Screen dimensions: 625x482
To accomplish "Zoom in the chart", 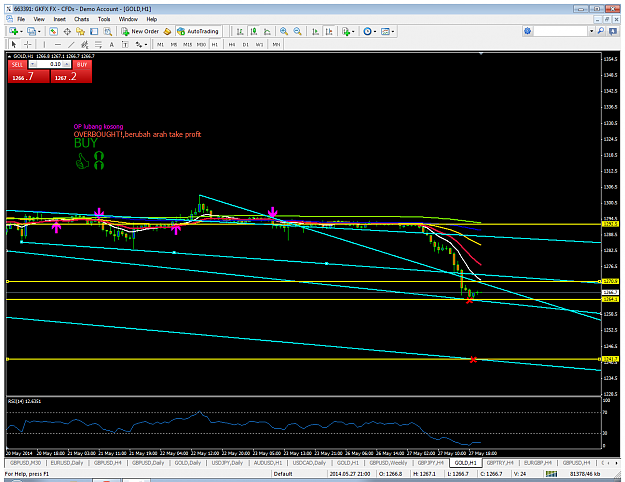I will [284, 31].
